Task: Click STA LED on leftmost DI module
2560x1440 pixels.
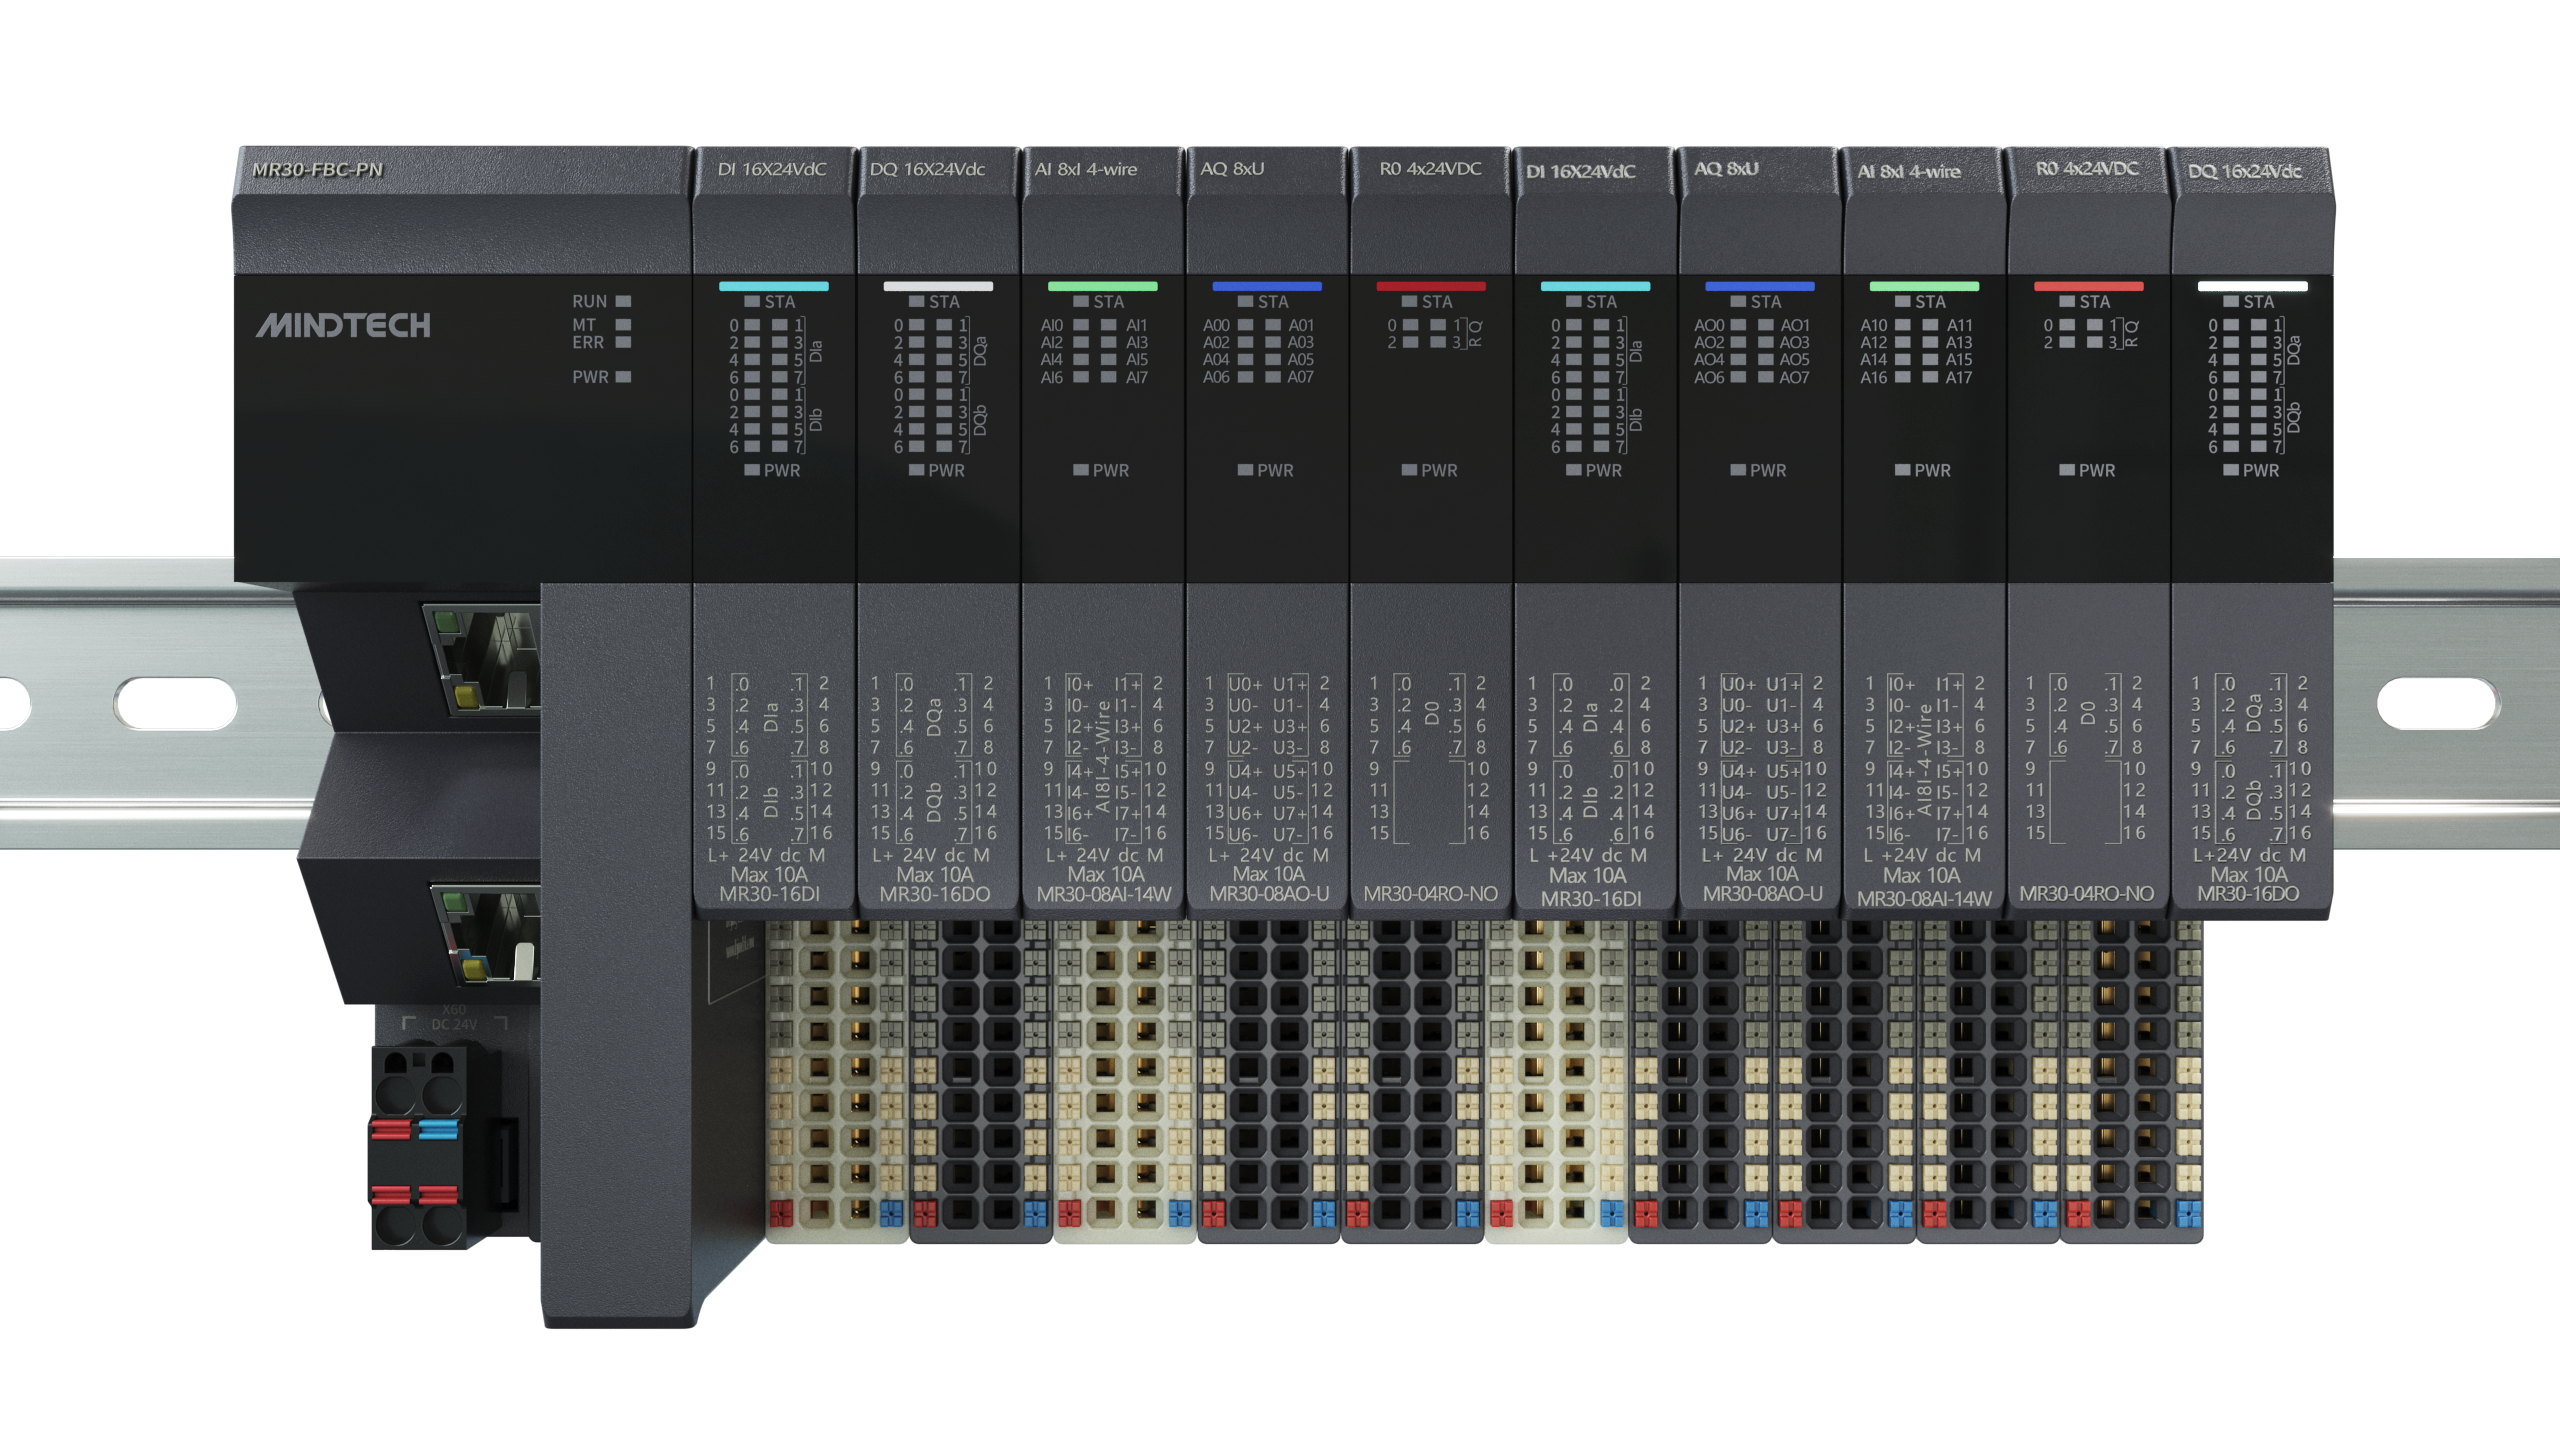Action: [x=752, y=302]
